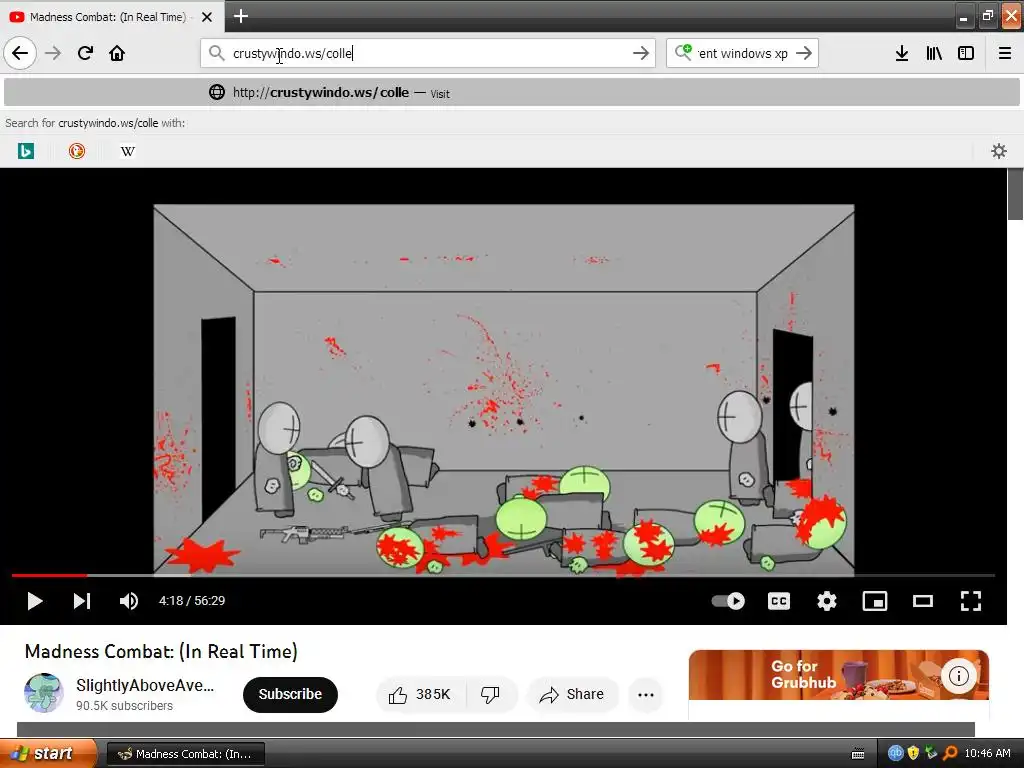
Task: Click in the URL address field
Action: coord(428,53)
